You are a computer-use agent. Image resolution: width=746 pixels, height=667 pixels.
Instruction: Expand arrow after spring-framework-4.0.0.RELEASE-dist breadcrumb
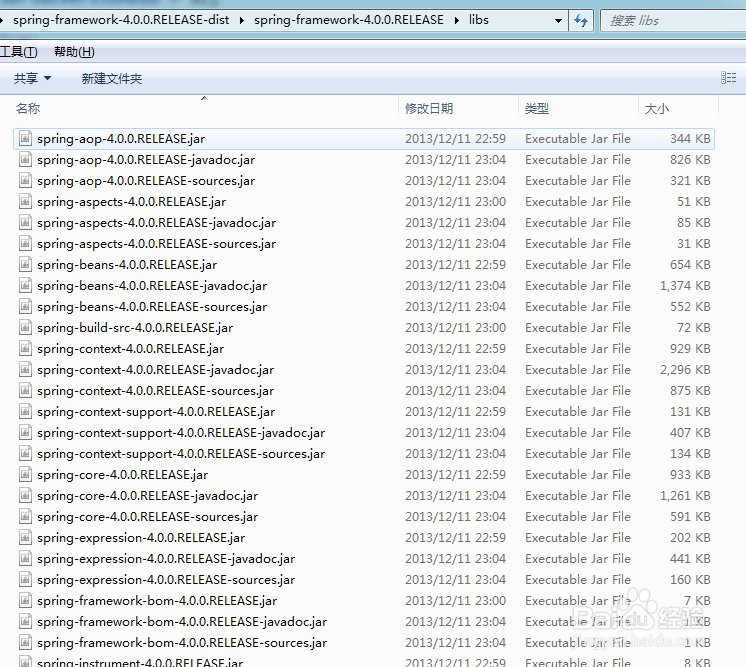(x=242, y=20)
